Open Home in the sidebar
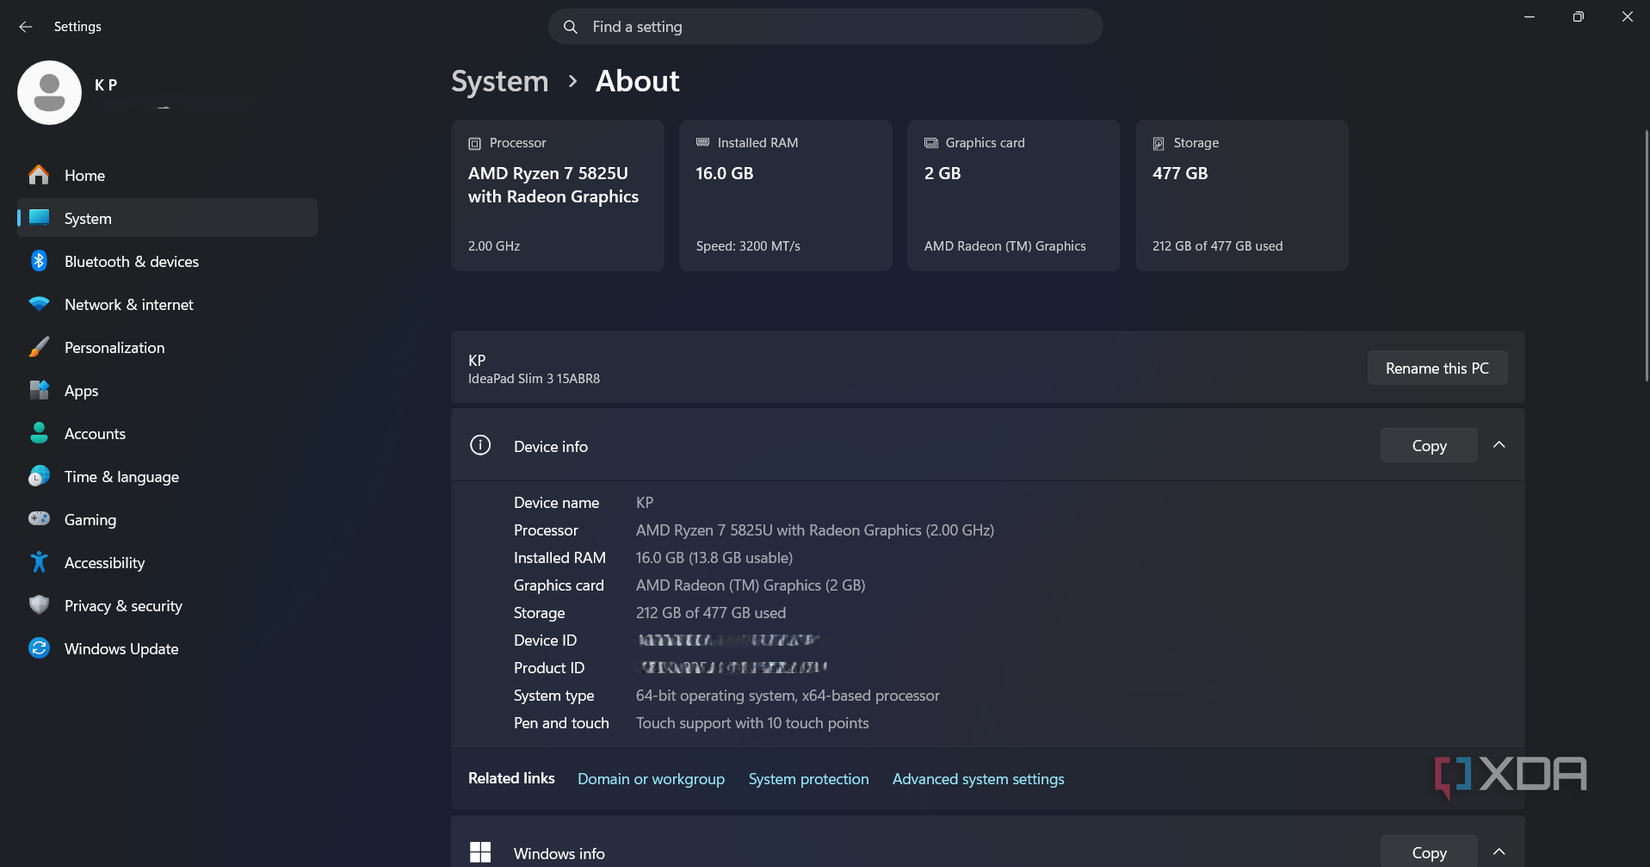This screenshot has height=867, width=1650. tap(167, 175)
